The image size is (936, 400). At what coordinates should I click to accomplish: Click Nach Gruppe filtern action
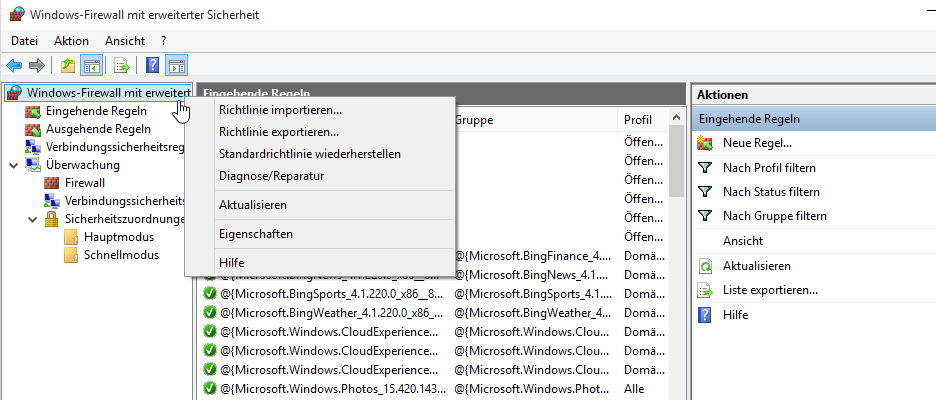point(774,216)
